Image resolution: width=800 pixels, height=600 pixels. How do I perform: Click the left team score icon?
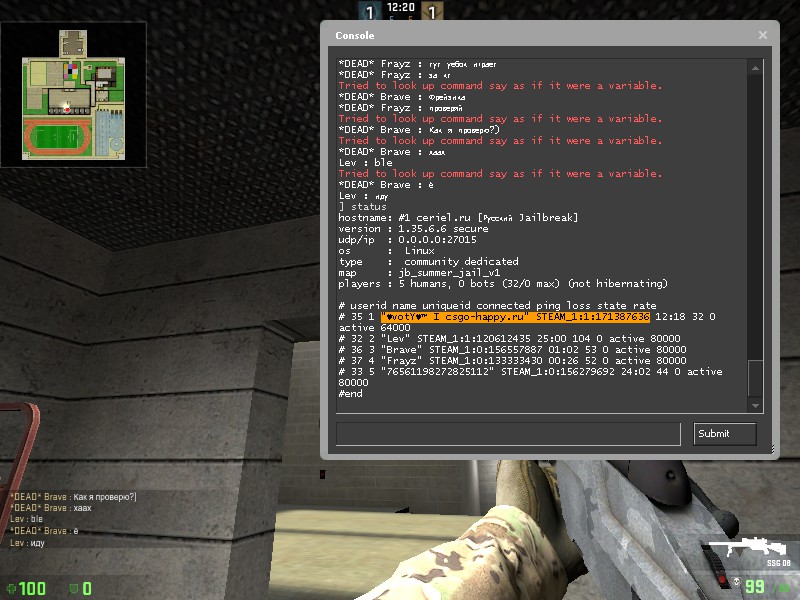tap(369, 13)
